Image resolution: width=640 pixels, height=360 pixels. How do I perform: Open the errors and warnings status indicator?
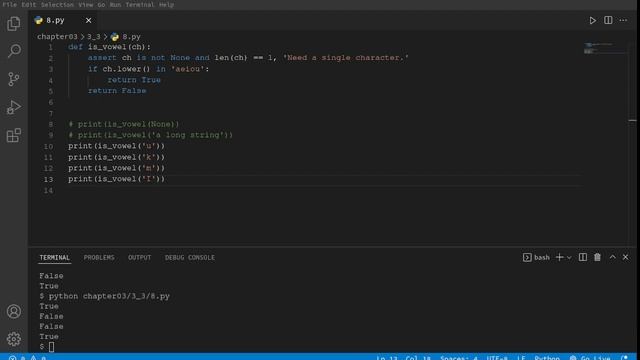(27, 357)
